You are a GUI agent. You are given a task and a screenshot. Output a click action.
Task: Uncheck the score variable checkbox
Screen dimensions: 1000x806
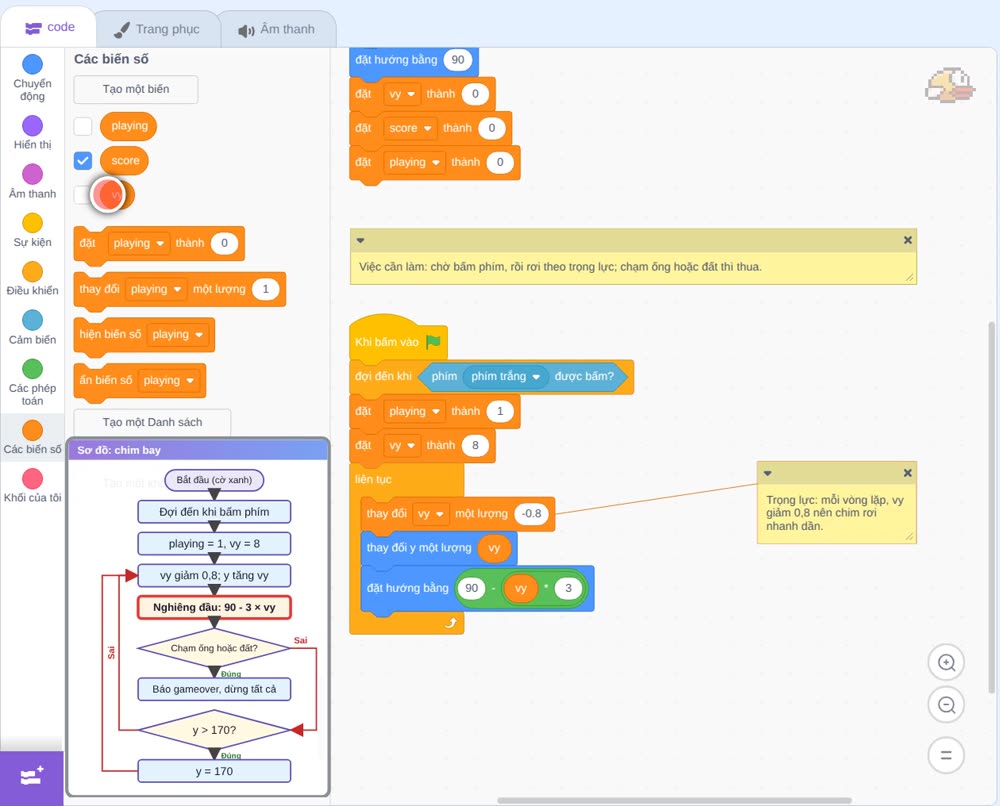click(83, 161)
